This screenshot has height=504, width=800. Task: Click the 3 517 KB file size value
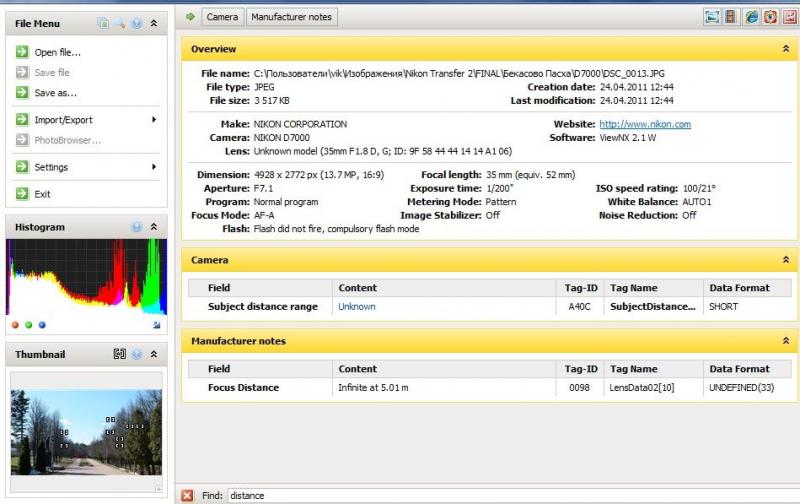pyautogui.click(x=272, y=100)
